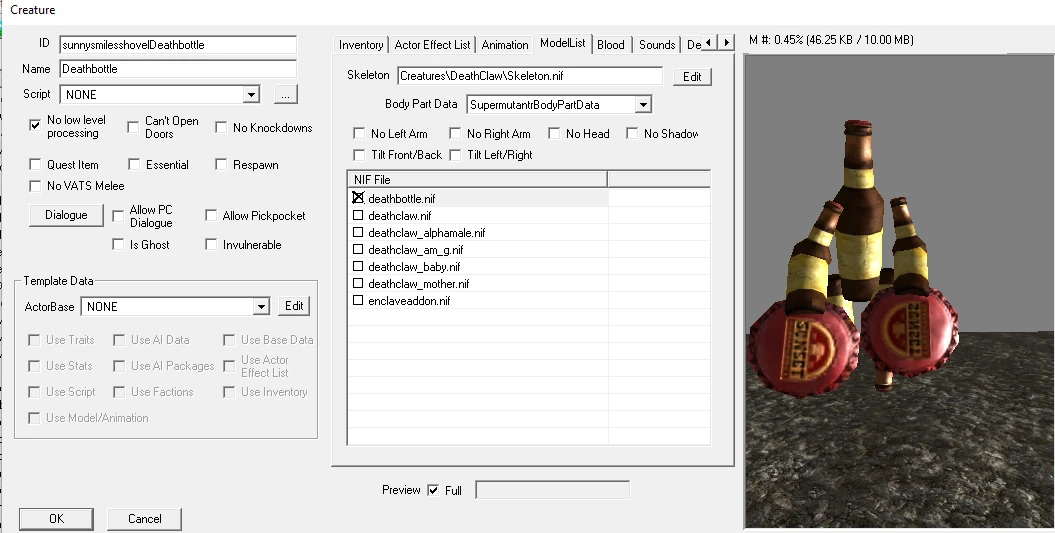
Task: Confirm with the OK button
Action: (x=57, y=519)
